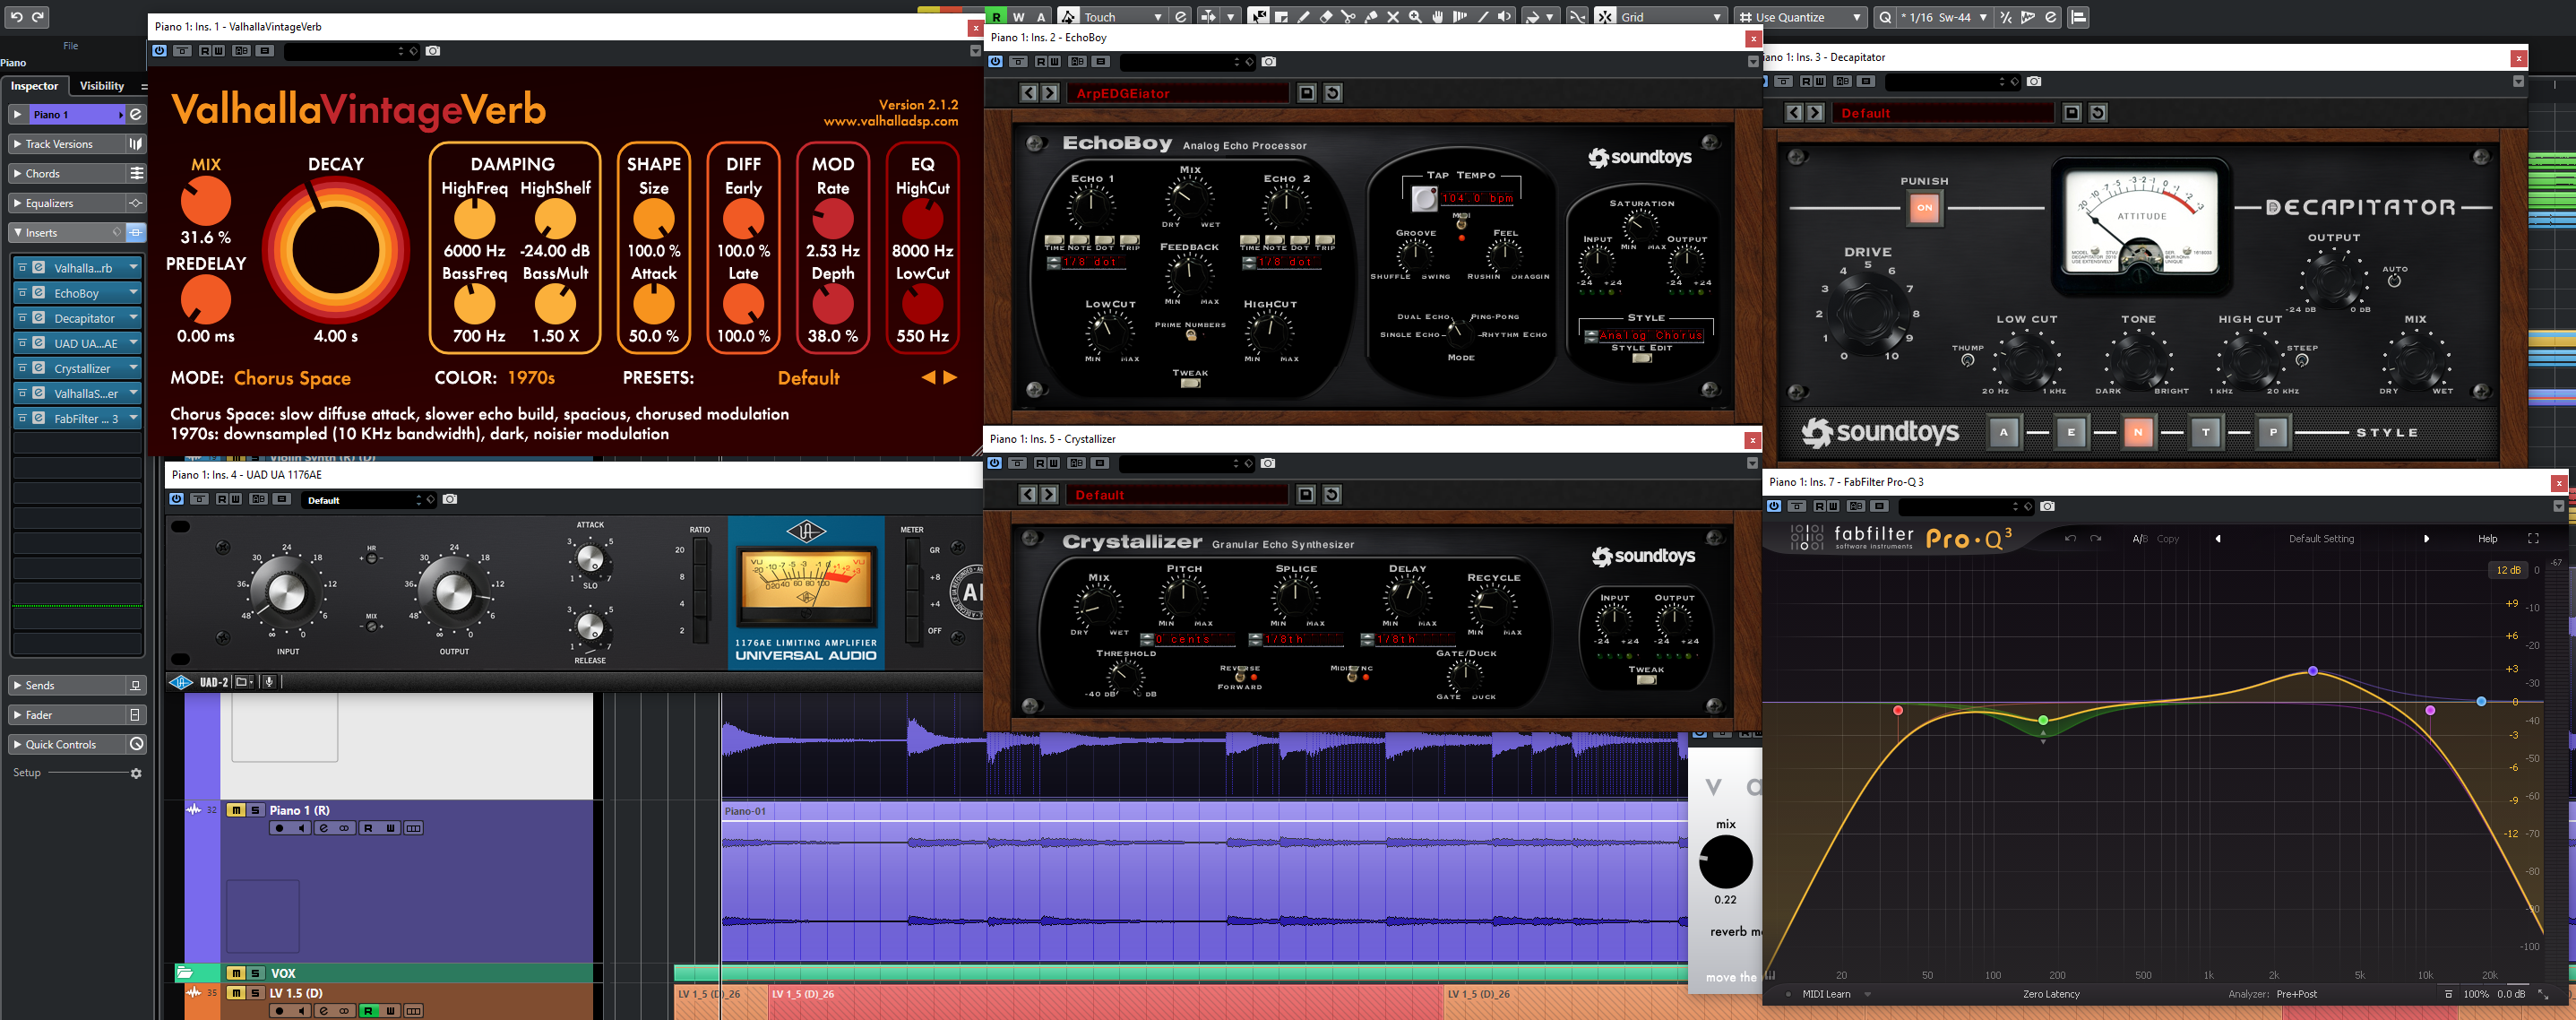Click Sends panel icon in Inspector
This screenshot has height=1020, width=2576.
135,686
